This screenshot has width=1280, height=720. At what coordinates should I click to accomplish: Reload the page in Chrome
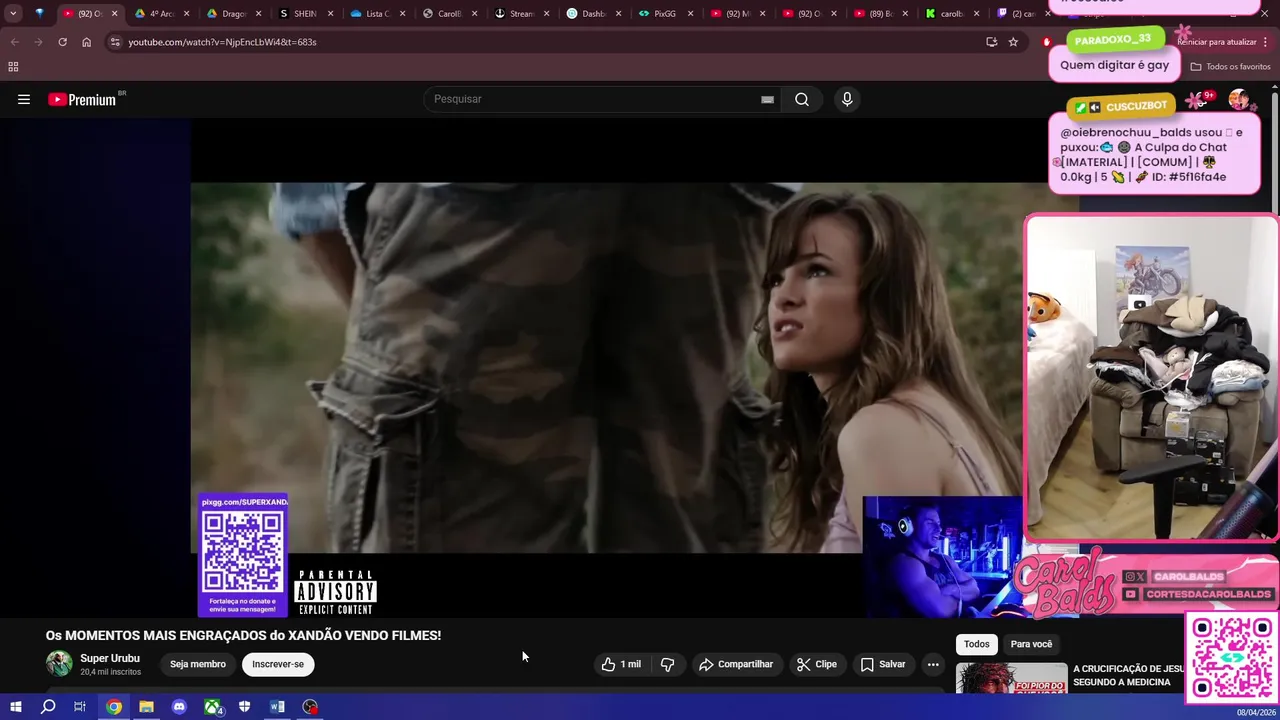[62, 42]
